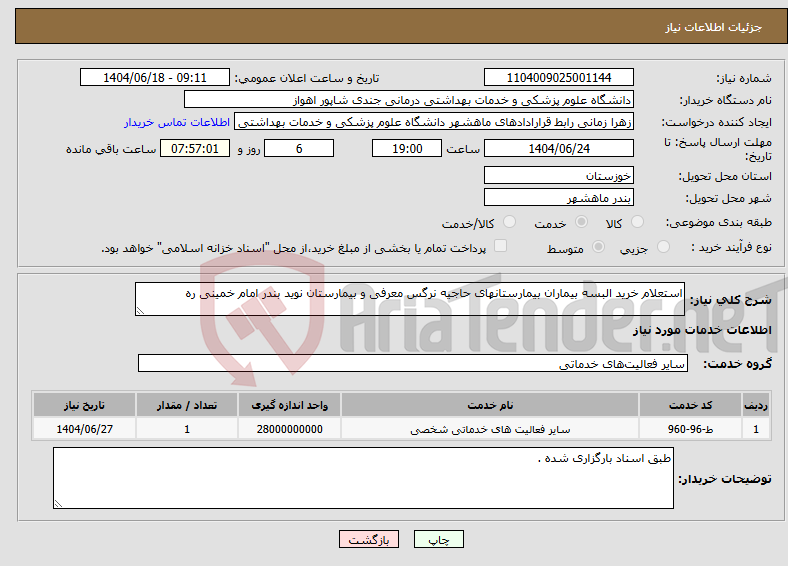788x566 pixels.
Task: Click the تاریخ و ساعت اعلان عمومی label
Action: point(307,78)
